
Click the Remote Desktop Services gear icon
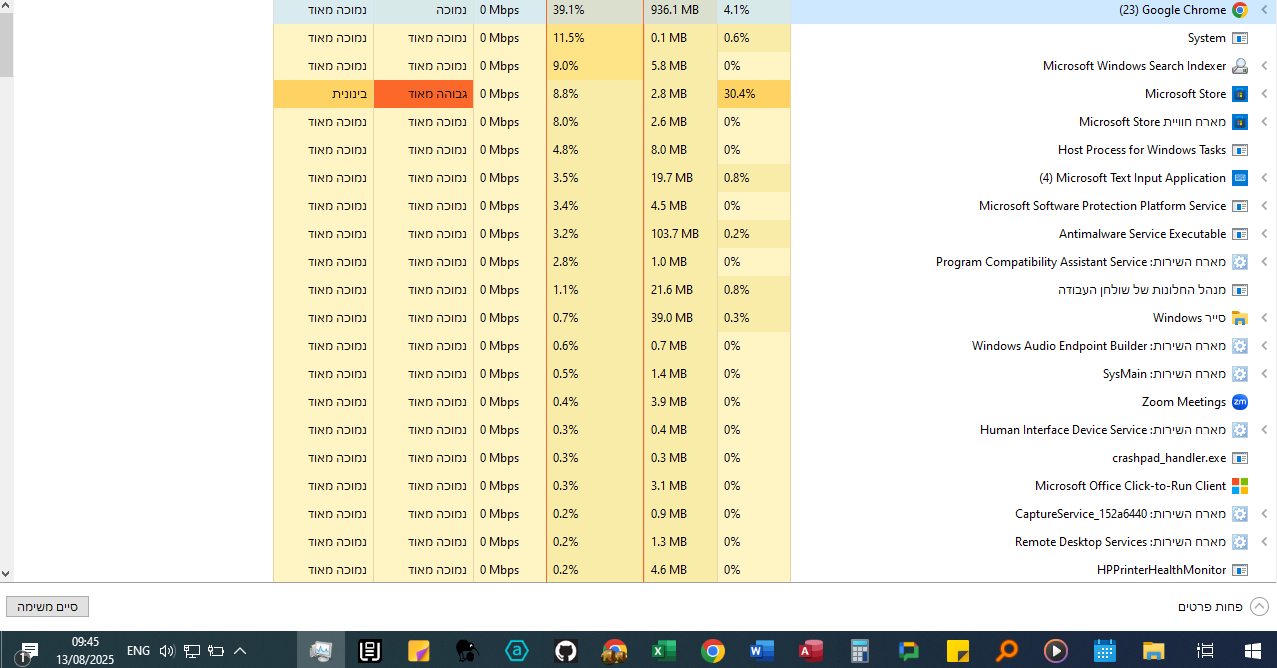point(1240,542)
